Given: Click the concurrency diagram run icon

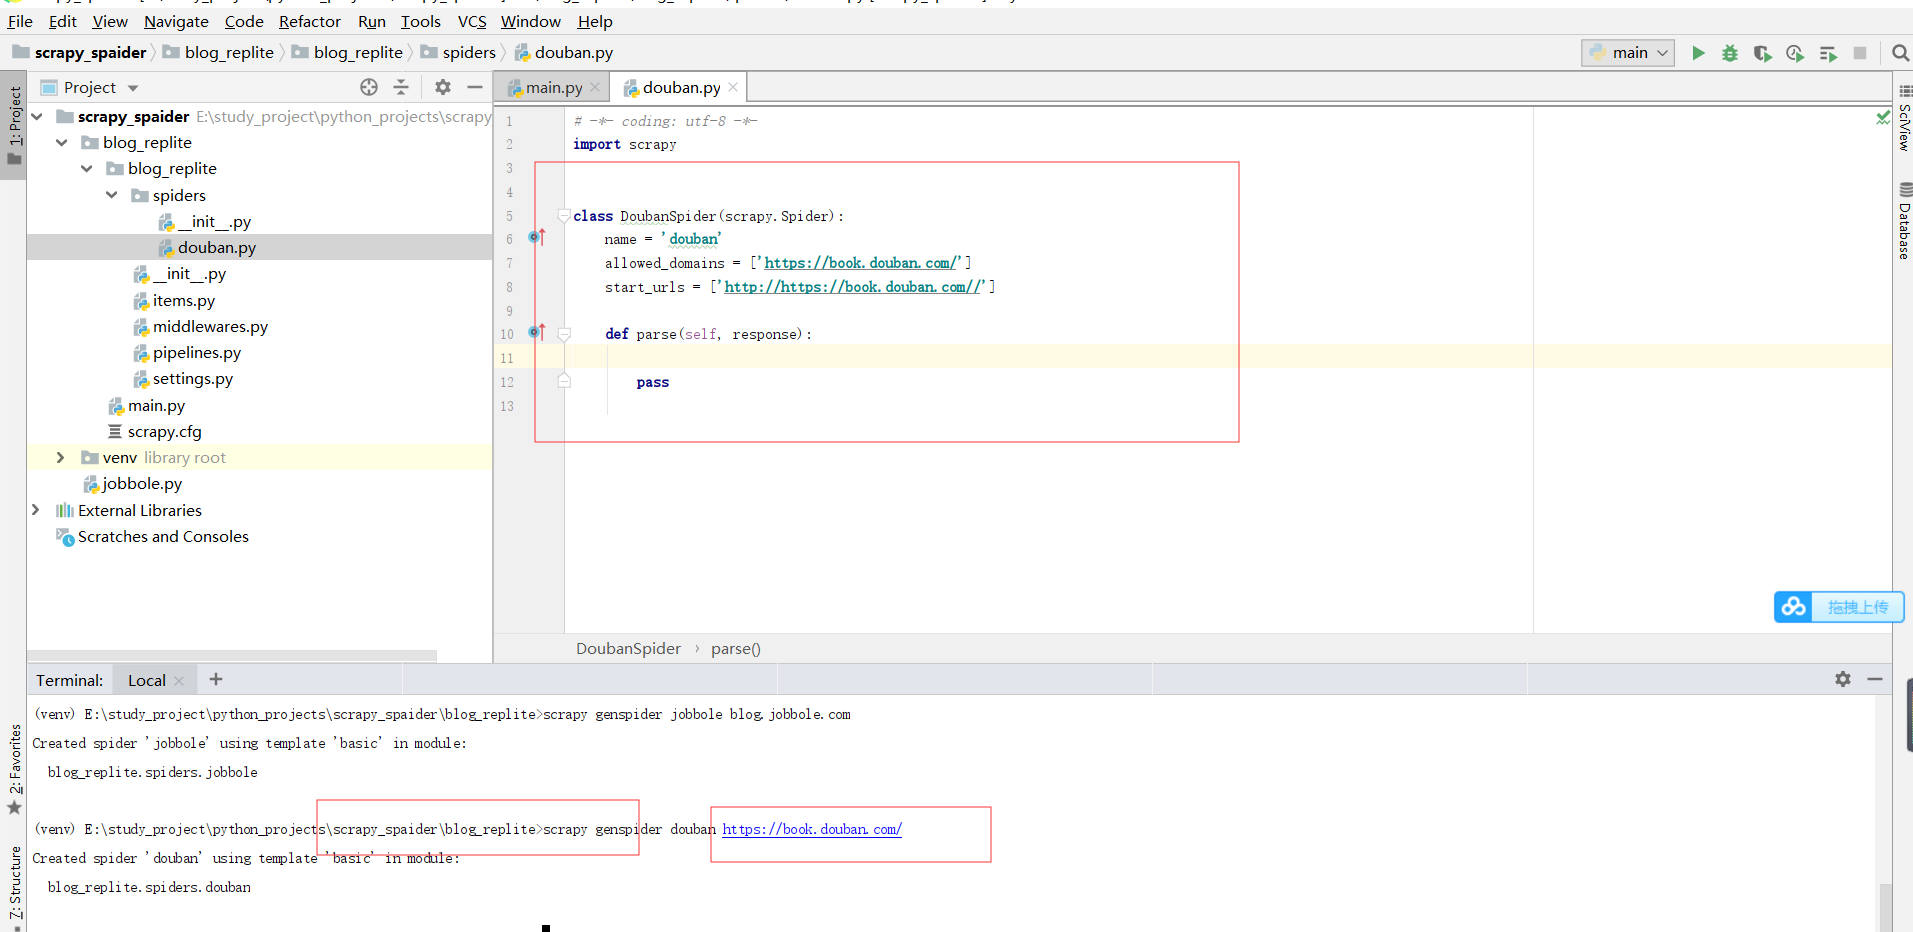Looking at the screenshot, I should (x=1828, y=53).
